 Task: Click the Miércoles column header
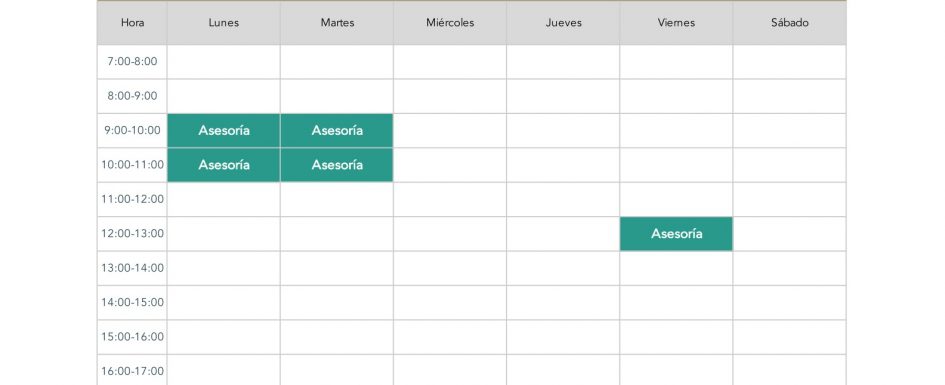tap(450, 23)
